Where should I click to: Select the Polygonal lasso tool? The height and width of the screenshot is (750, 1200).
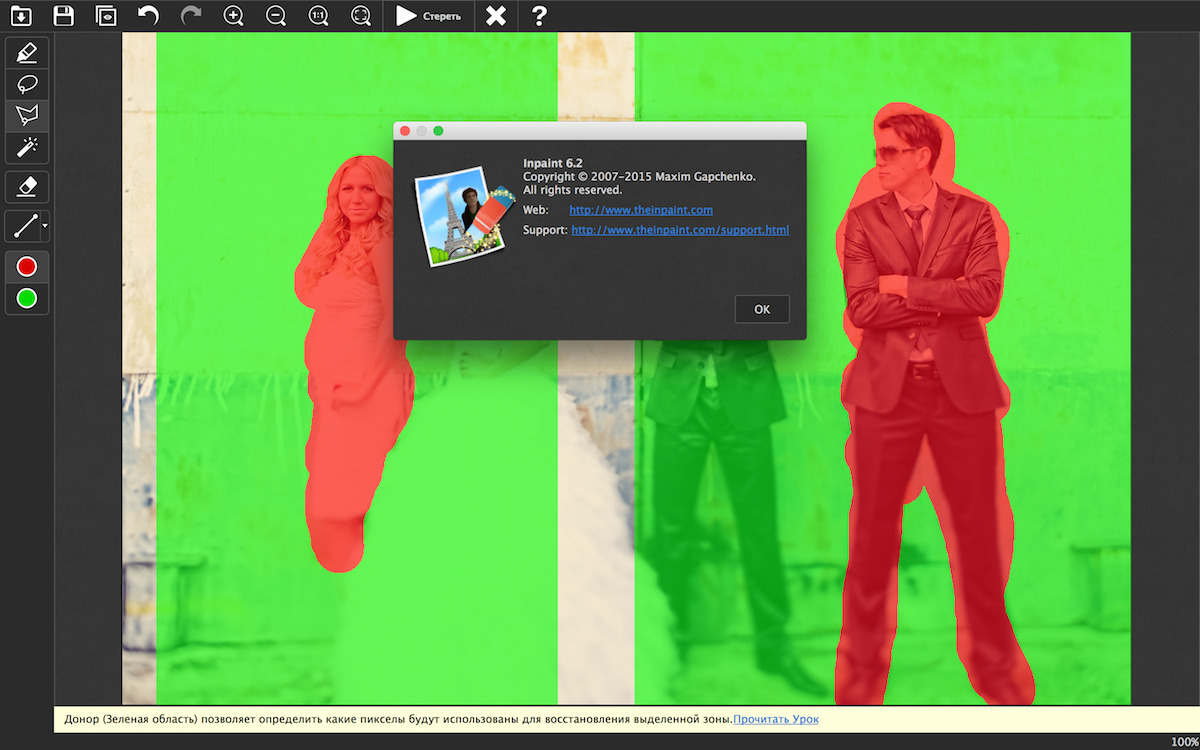coord(27,116)
